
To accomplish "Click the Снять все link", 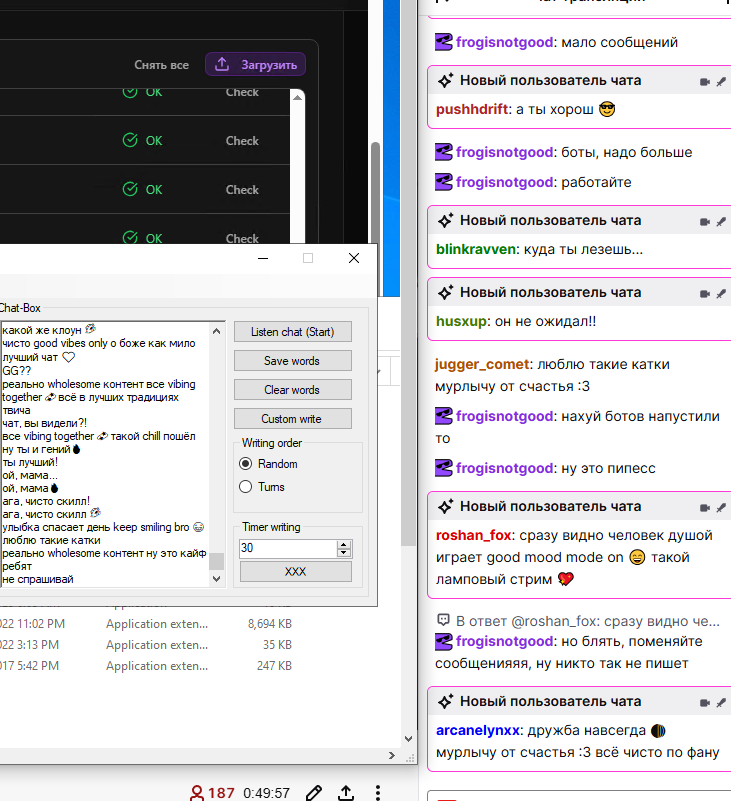I will [162, 65].
